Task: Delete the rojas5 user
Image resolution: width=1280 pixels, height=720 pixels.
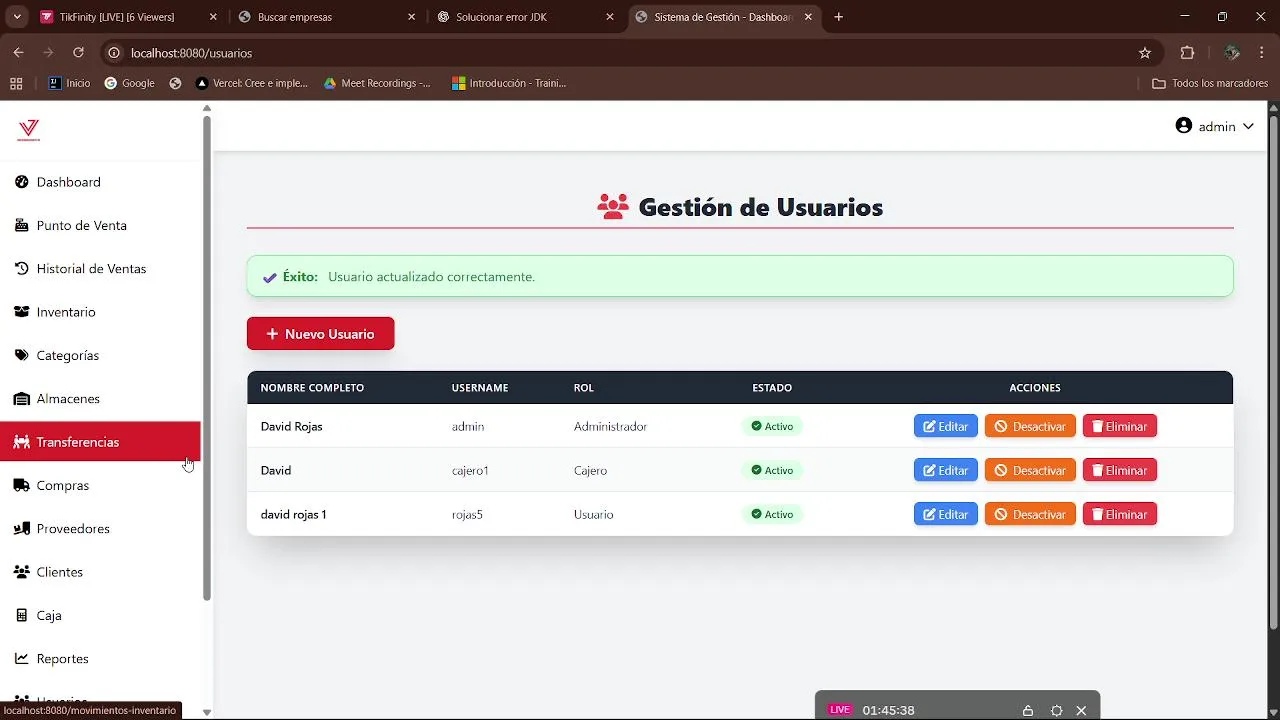Action: point(1119,514)
